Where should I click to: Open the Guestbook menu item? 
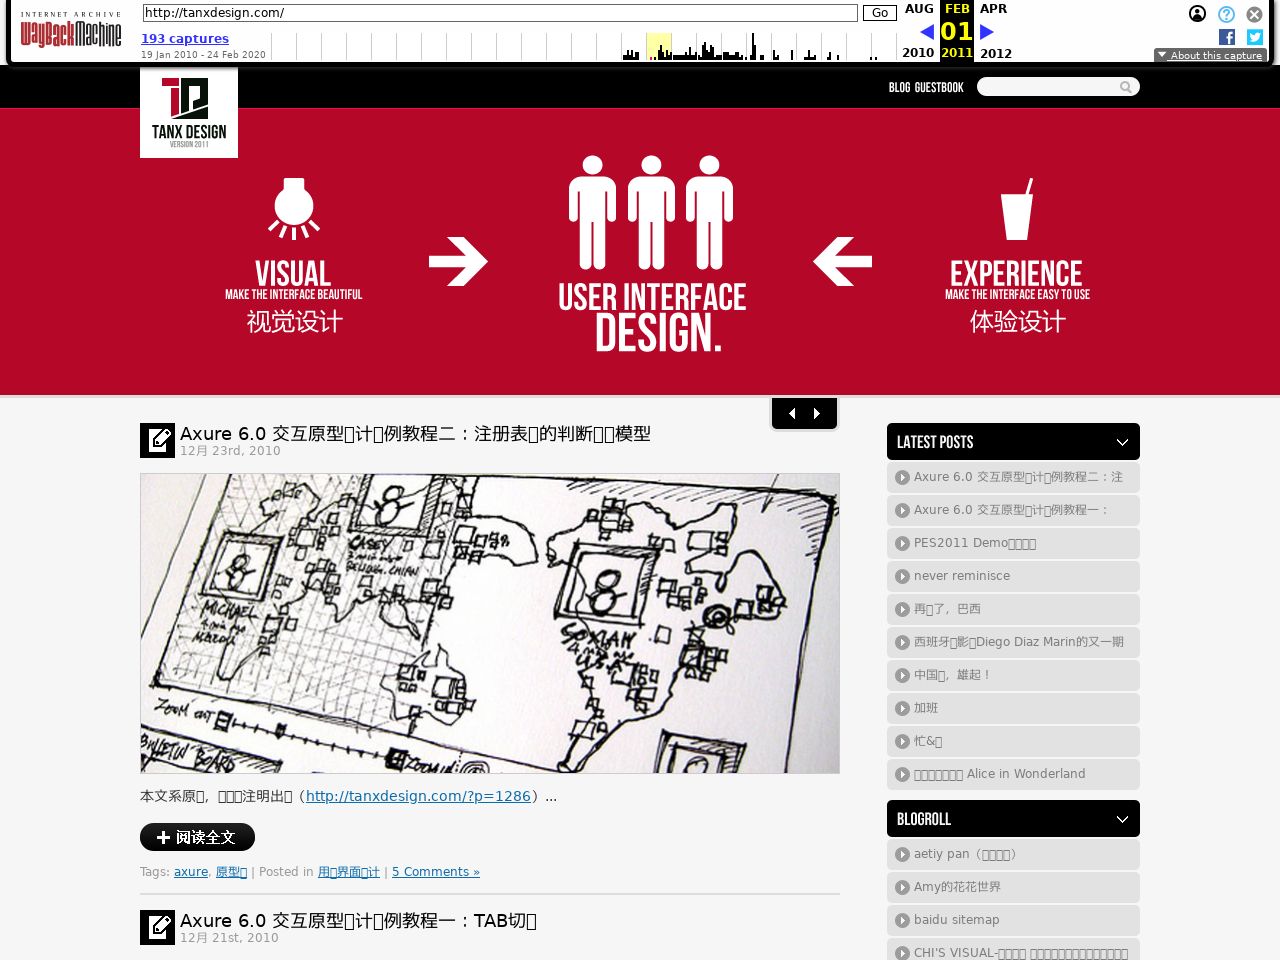point(939,88)
